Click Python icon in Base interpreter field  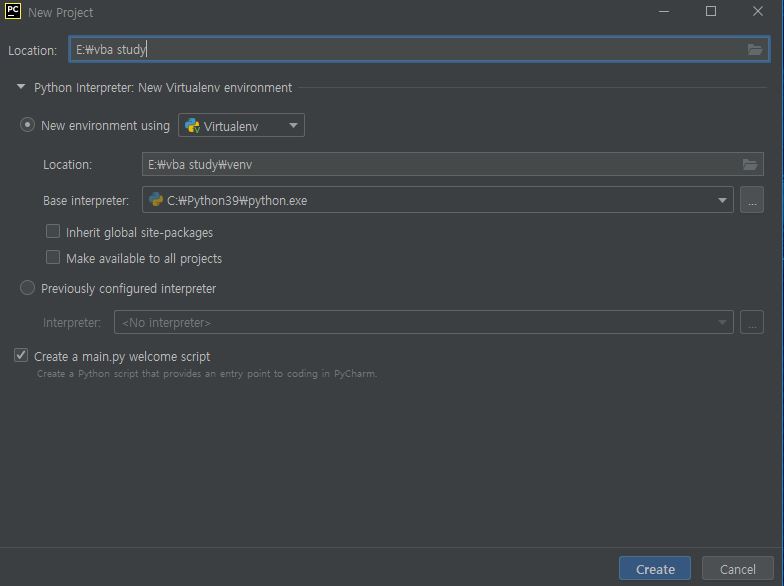click(x=156, y=200)
